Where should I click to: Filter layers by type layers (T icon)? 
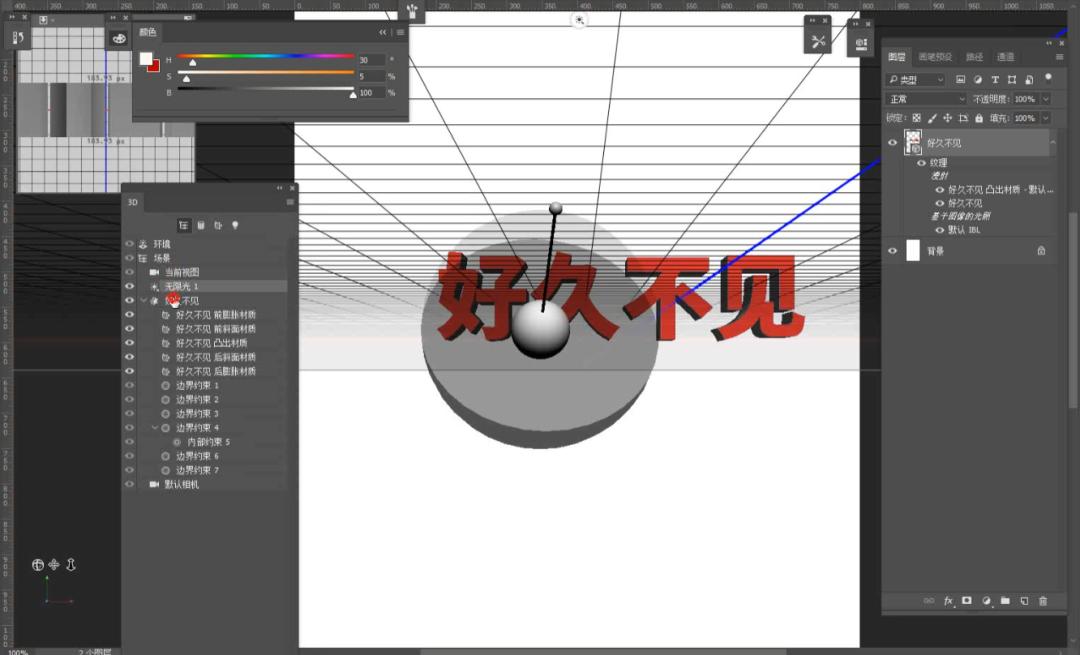[994, 80]
